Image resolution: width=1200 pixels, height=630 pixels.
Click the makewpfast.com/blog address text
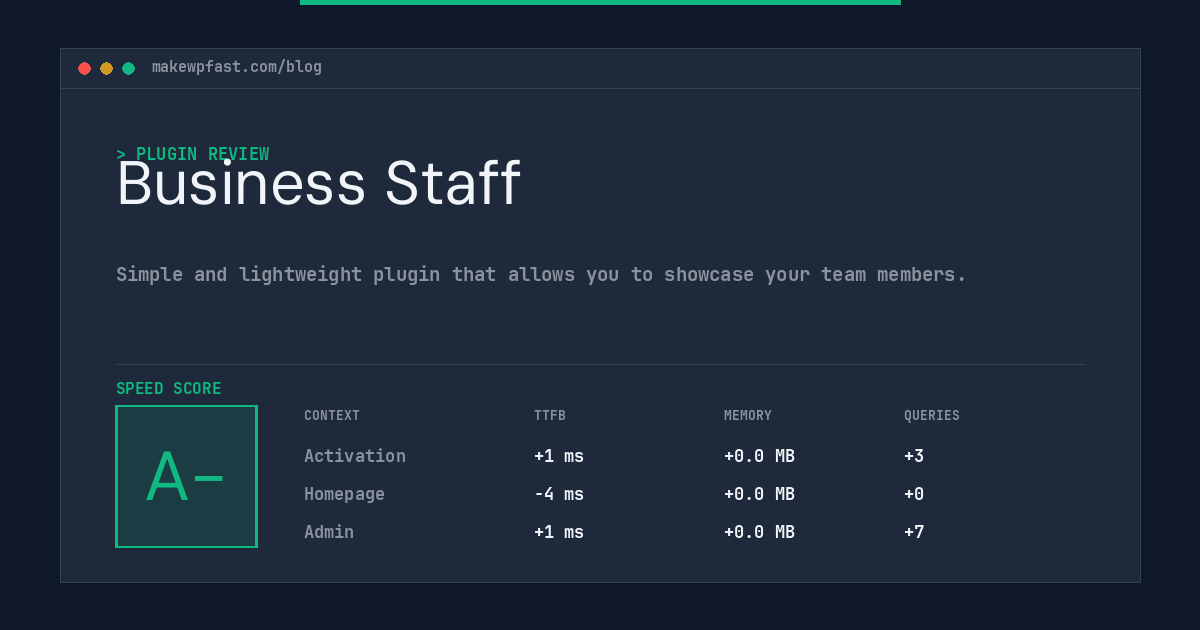[237, 67]
